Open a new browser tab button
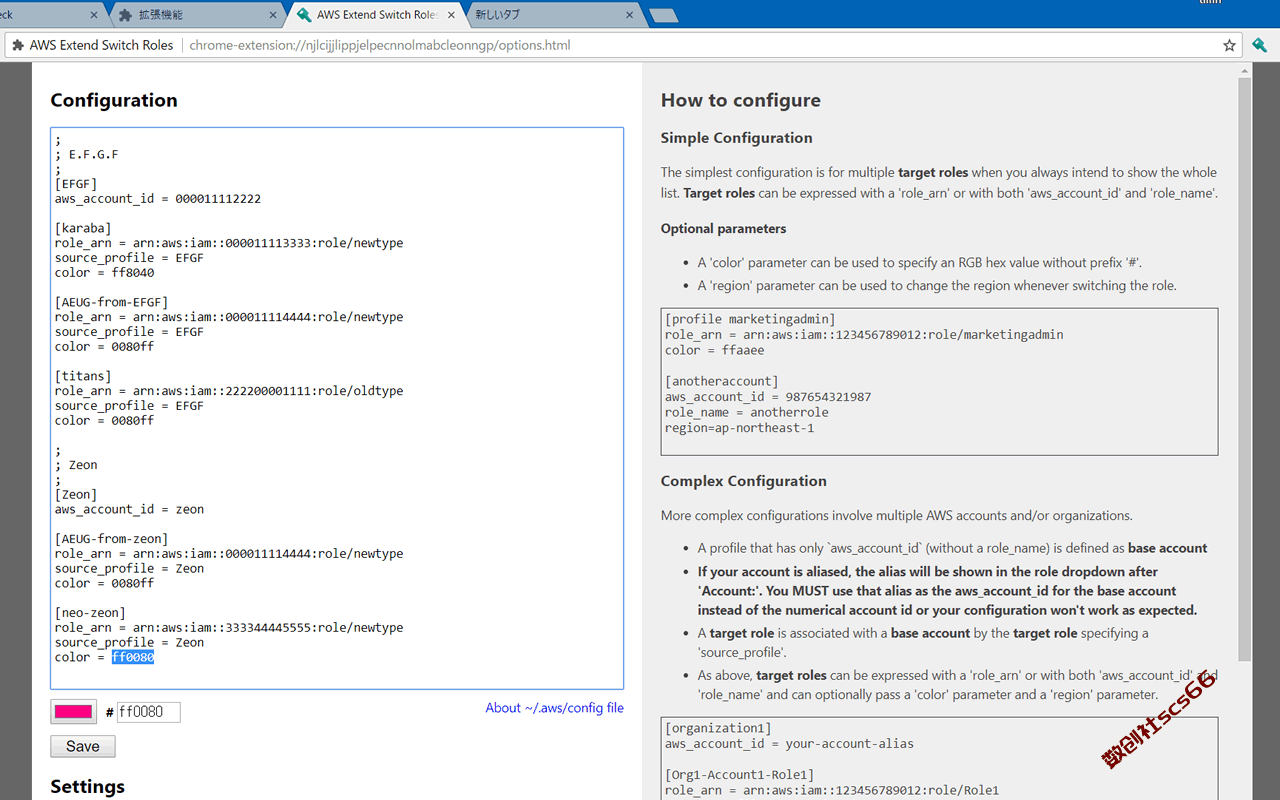The height and width of the screenshot is (800, 1280). click(663, 15)
